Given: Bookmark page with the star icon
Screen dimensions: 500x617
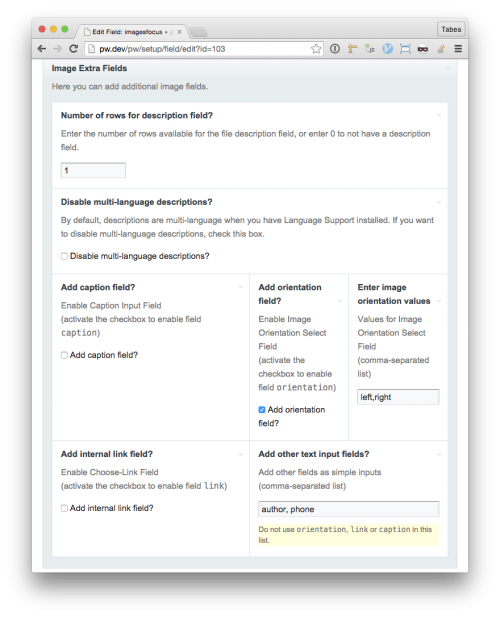Looking at the screenshot, I should point(315,49).
